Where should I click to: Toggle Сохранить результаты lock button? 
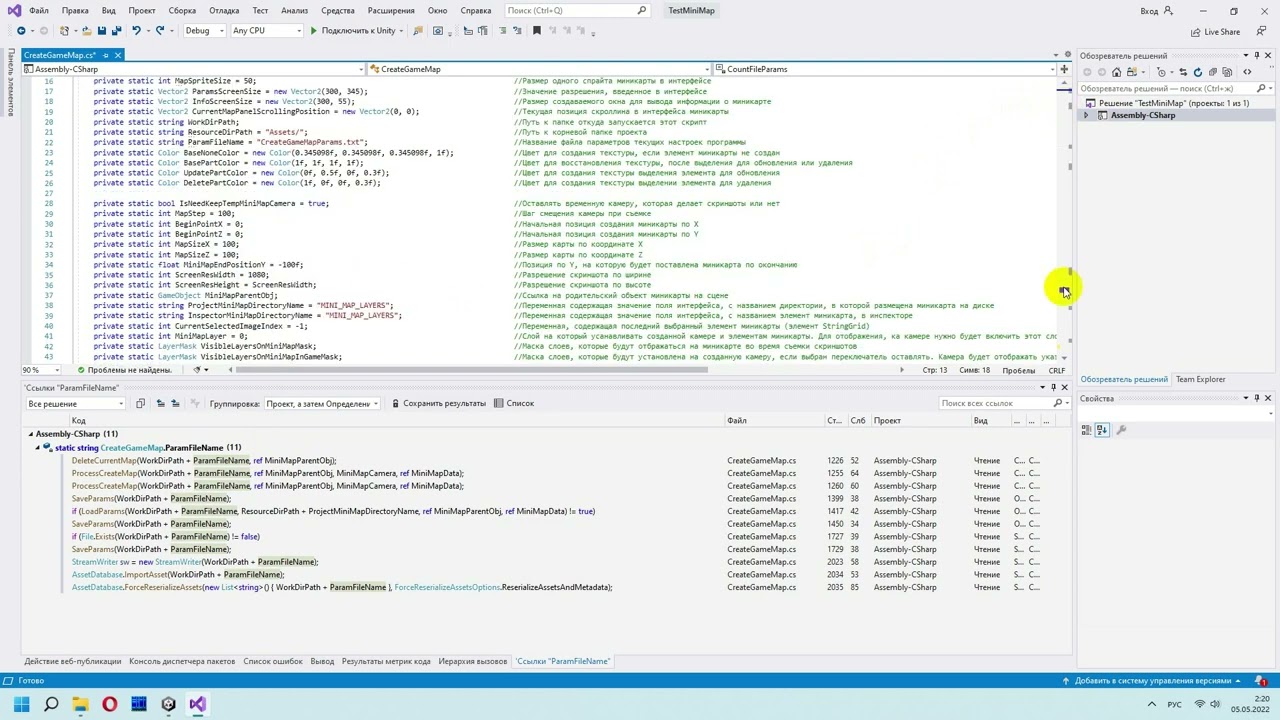[437, 403]
